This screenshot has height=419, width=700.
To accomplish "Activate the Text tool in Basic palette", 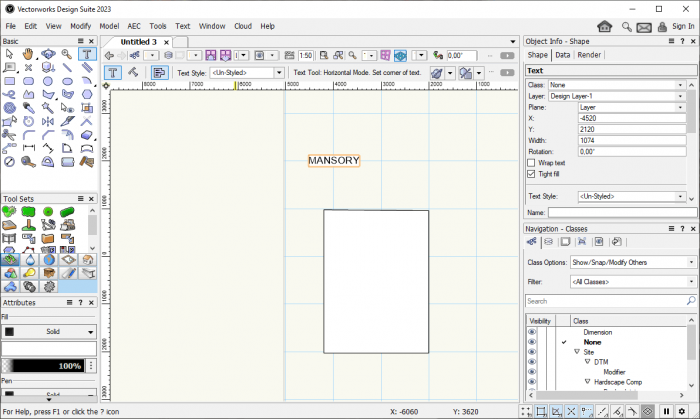I will click(86, 54).
